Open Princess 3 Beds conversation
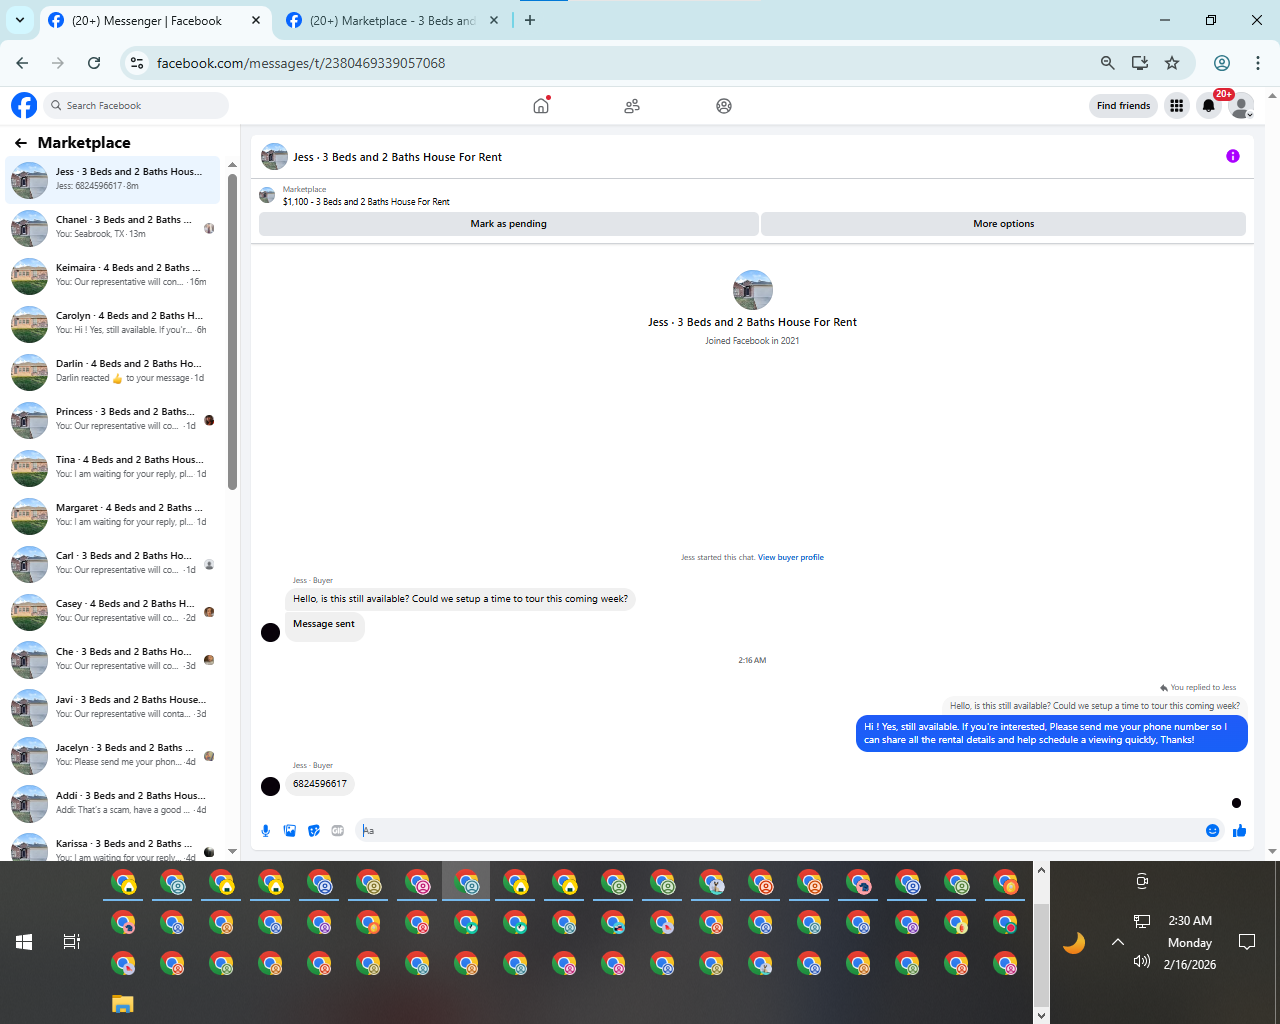This screenshot has width=1280, height=1024. point(112,419)
